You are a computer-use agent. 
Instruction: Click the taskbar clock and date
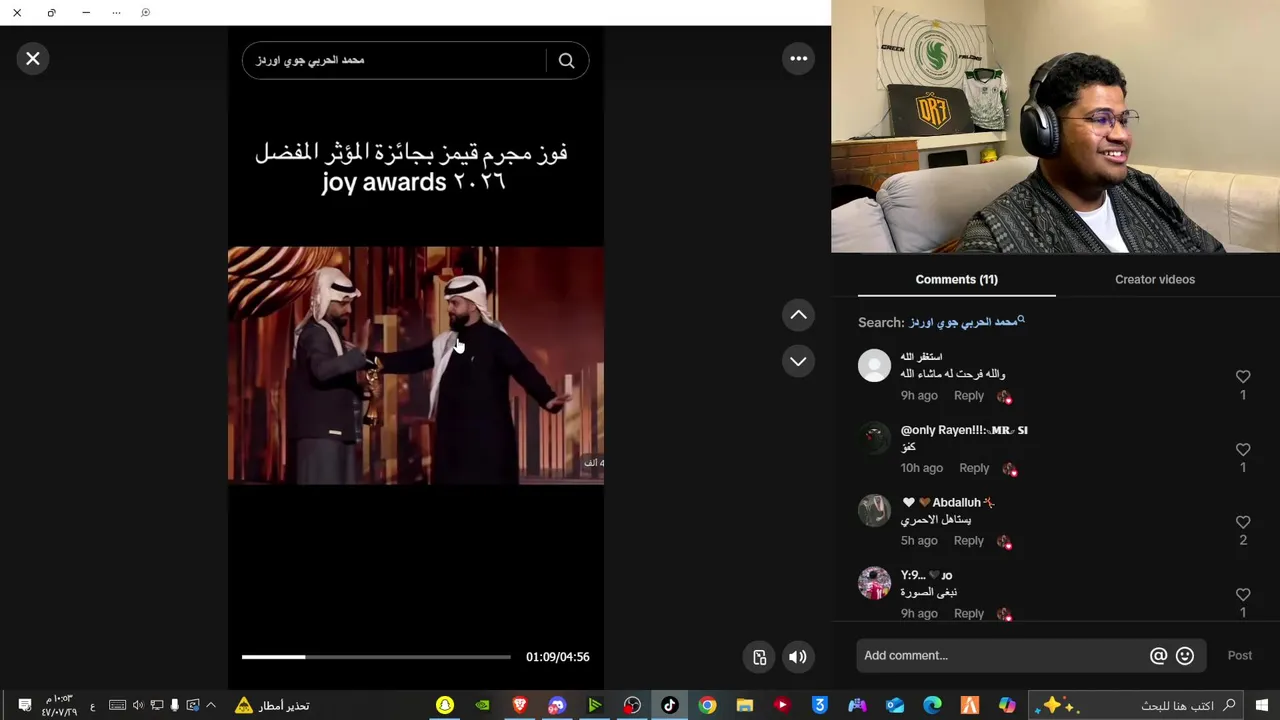pyautogui.click(x=59, y=706)
